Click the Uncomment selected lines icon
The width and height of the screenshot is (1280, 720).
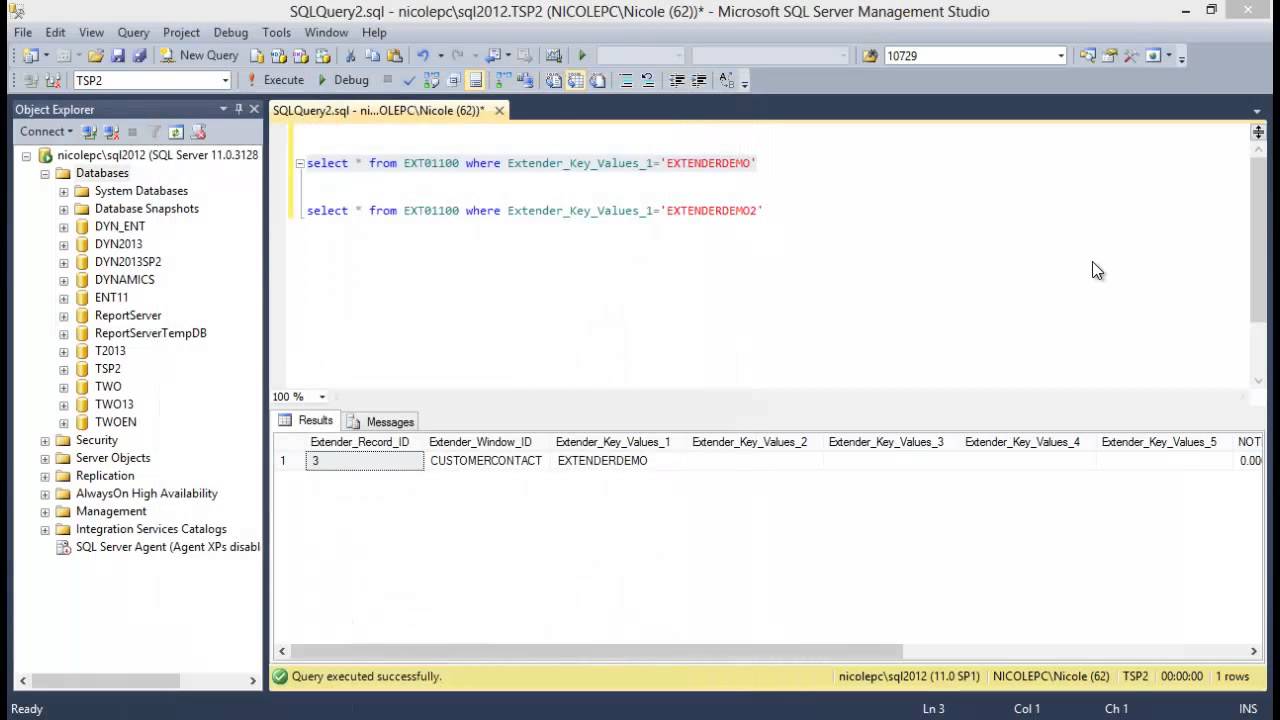pyautogui.click(x=648, y=80)
